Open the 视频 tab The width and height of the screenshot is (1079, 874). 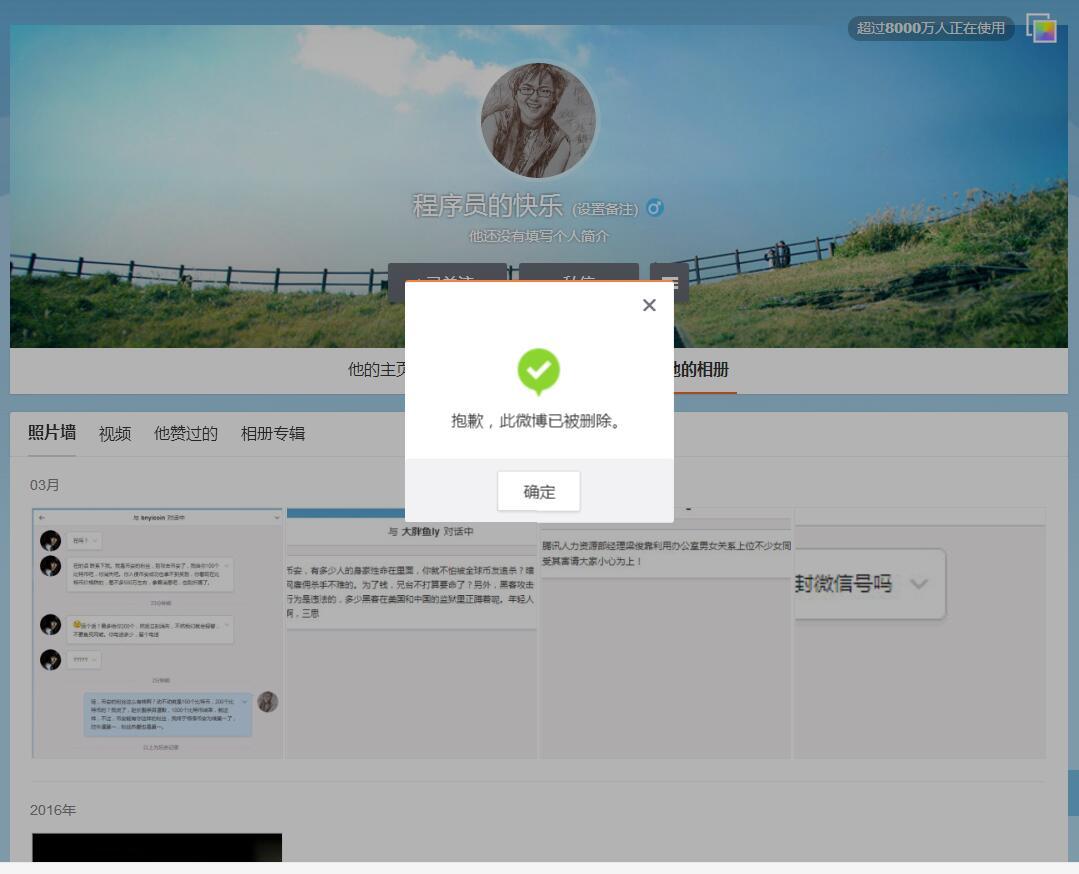click(x=113, y=433)
